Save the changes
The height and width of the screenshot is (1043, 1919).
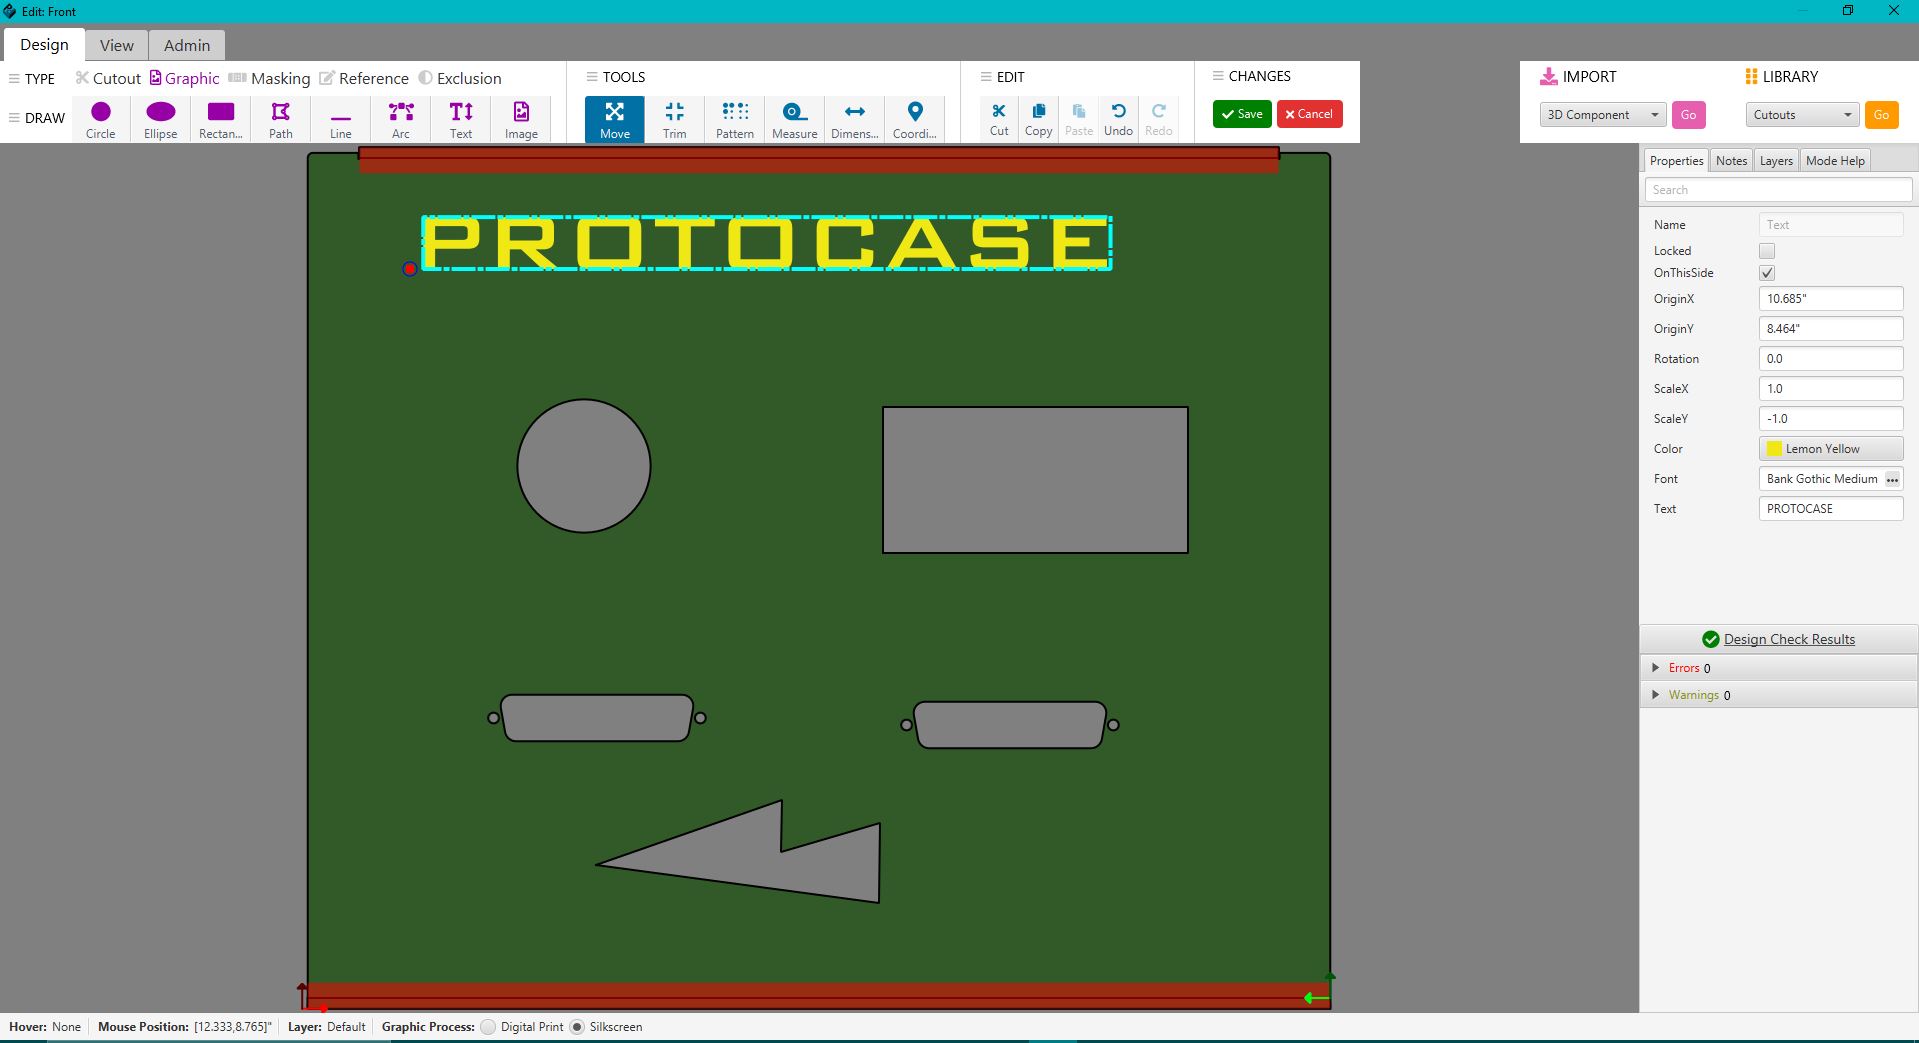coord(1242,114)
